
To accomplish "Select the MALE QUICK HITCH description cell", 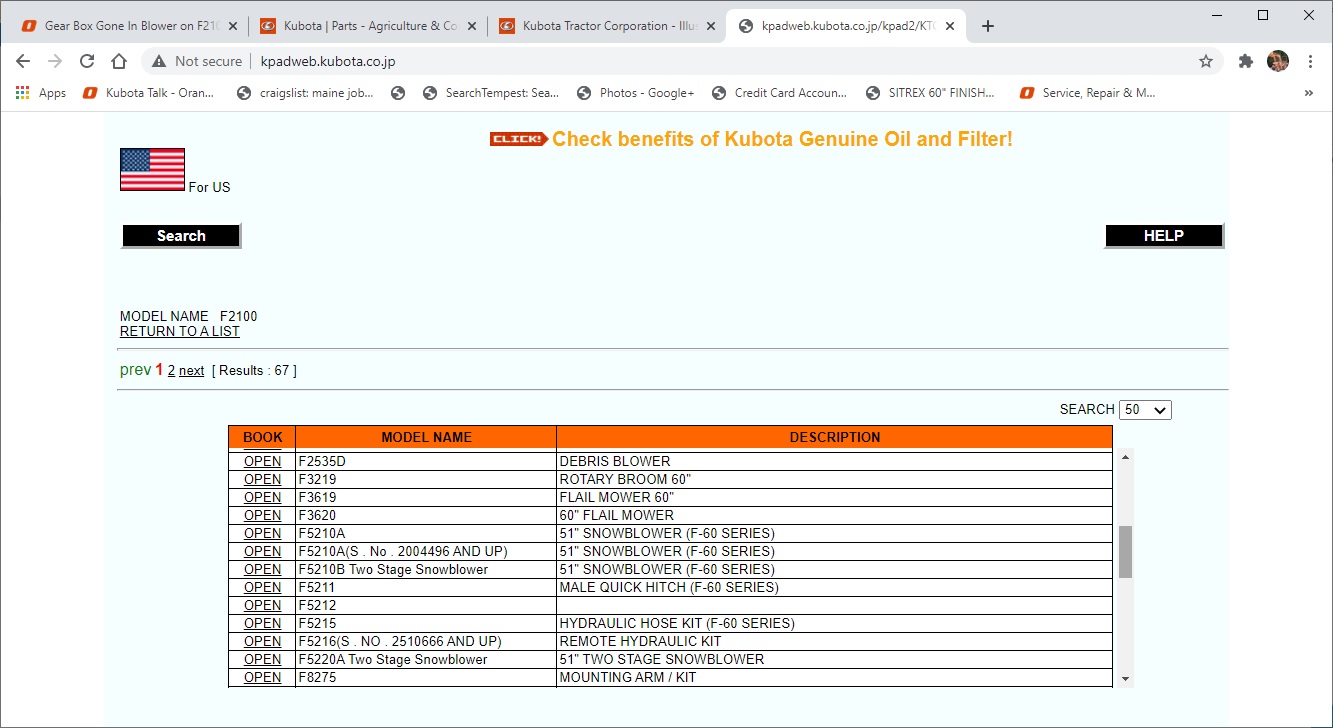I will 834,587.
